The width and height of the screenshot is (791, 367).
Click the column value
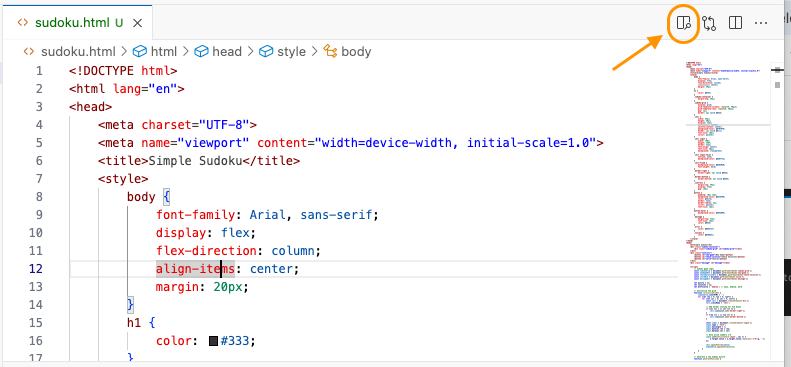pos(294,251)
